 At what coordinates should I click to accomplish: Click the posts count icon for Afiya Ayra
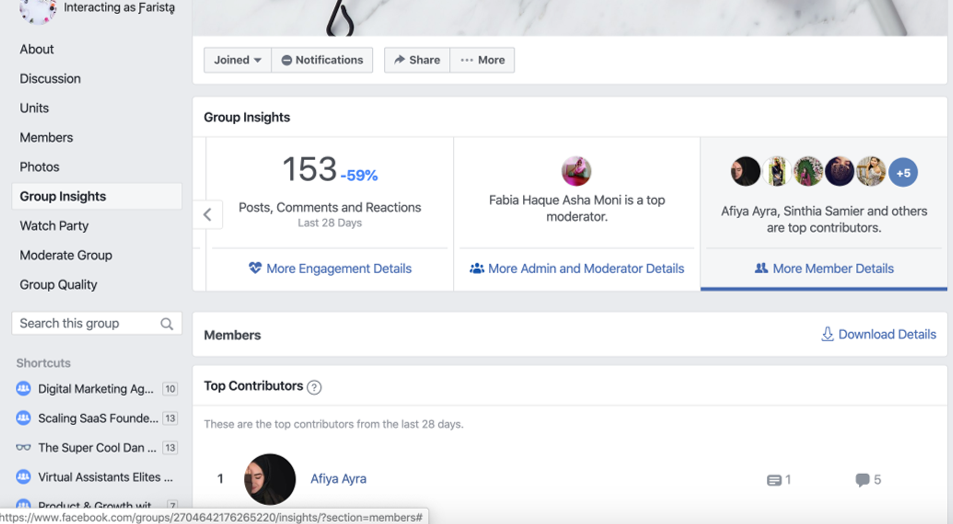click(774, 480)
